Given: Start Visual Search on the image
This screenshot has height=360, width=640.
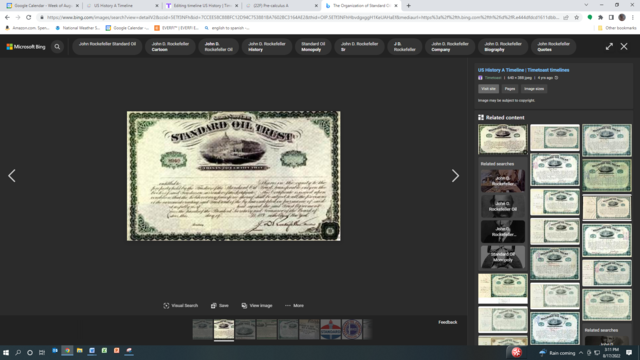Looking at the screenshot, I should tap(180, 305).
